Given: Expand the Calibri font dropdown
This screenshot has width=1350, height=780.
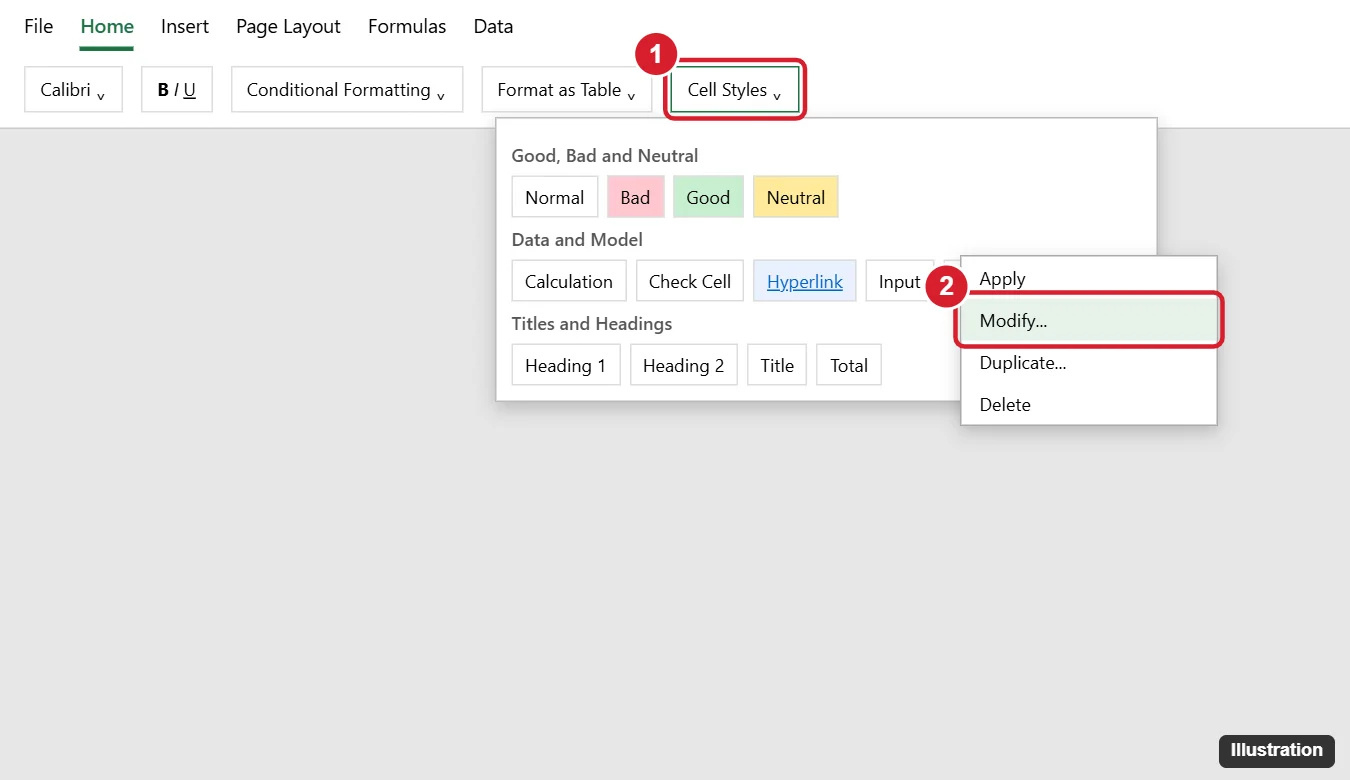Looking at the screenshot, I should [73, 90].
